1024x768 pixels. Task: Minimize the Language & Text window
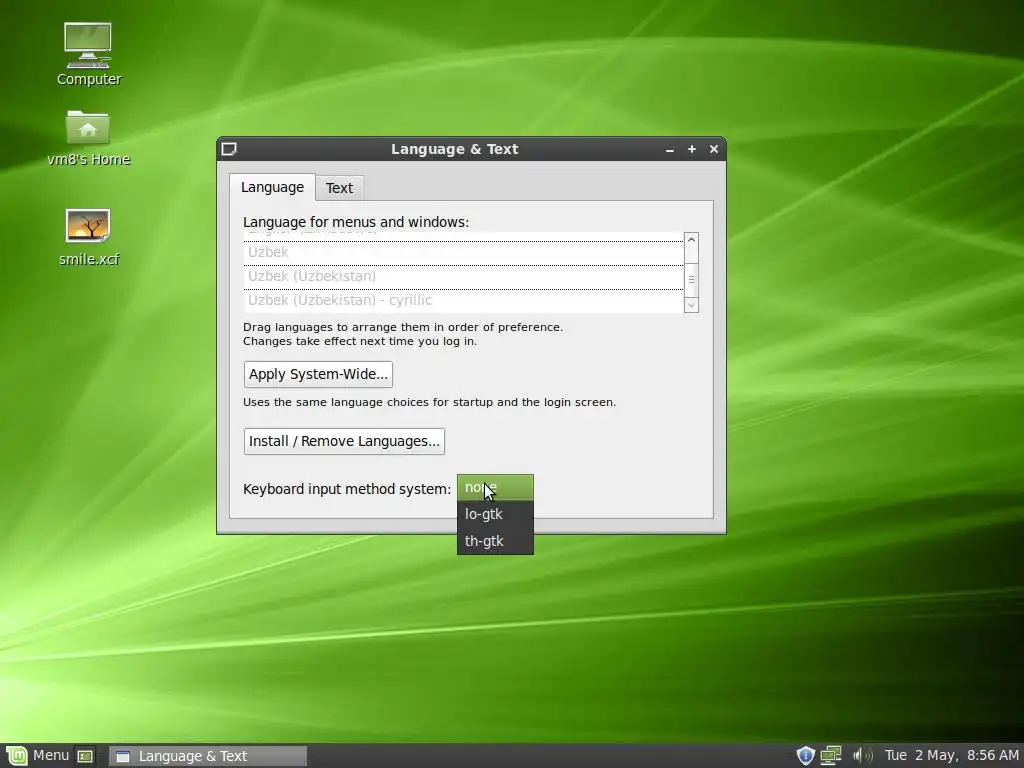pos(669,150)
